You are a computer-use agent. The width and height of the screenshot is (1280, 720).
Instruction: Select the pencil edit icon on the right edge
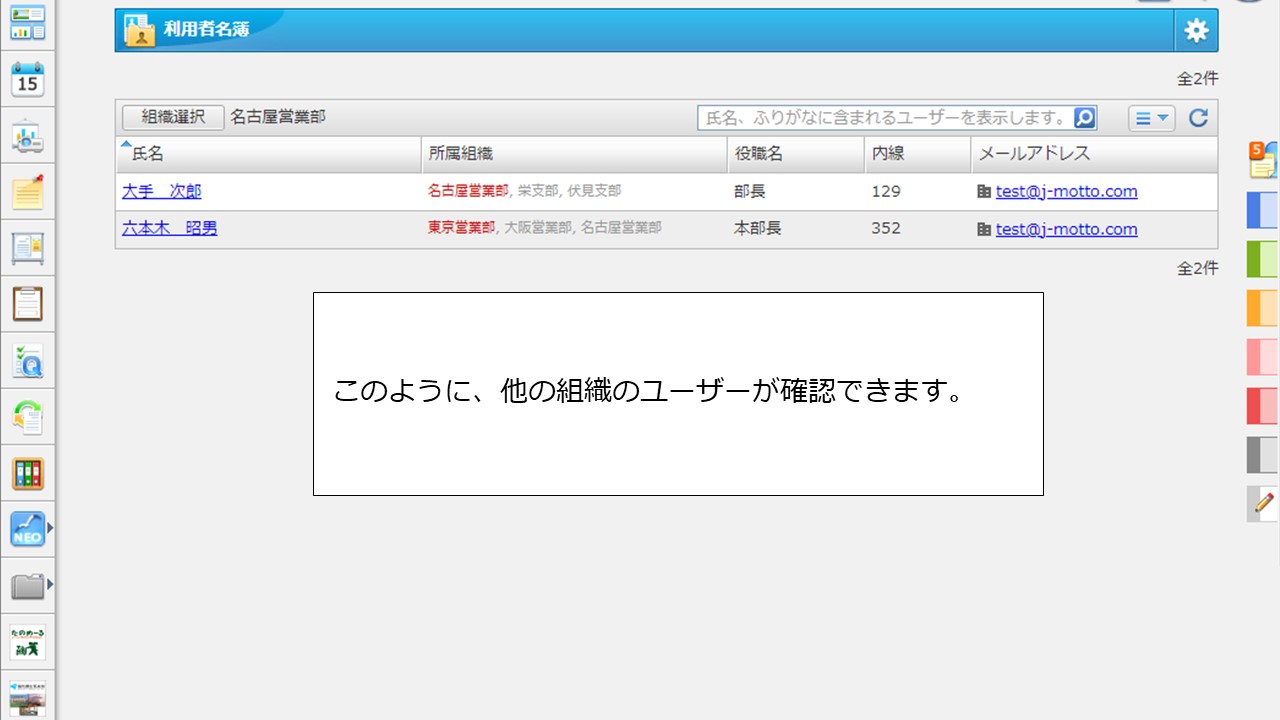point(1263,503)
